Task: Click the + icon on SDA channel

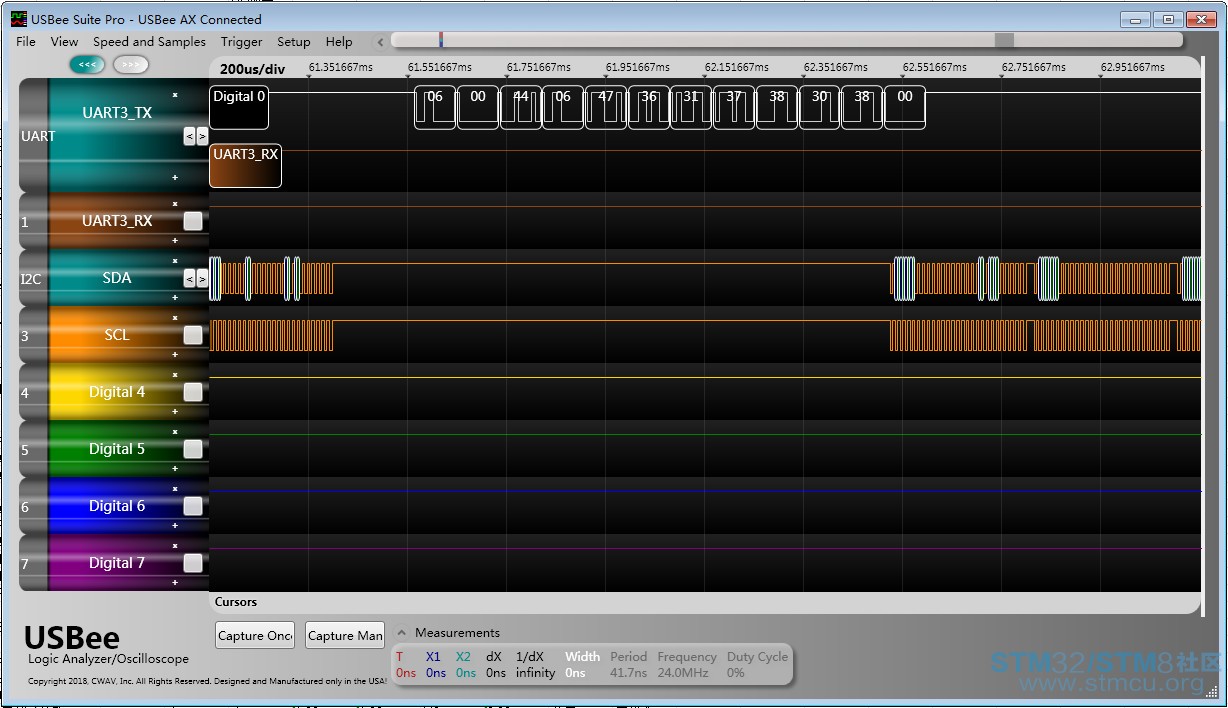Action: (x=175, y=297)
